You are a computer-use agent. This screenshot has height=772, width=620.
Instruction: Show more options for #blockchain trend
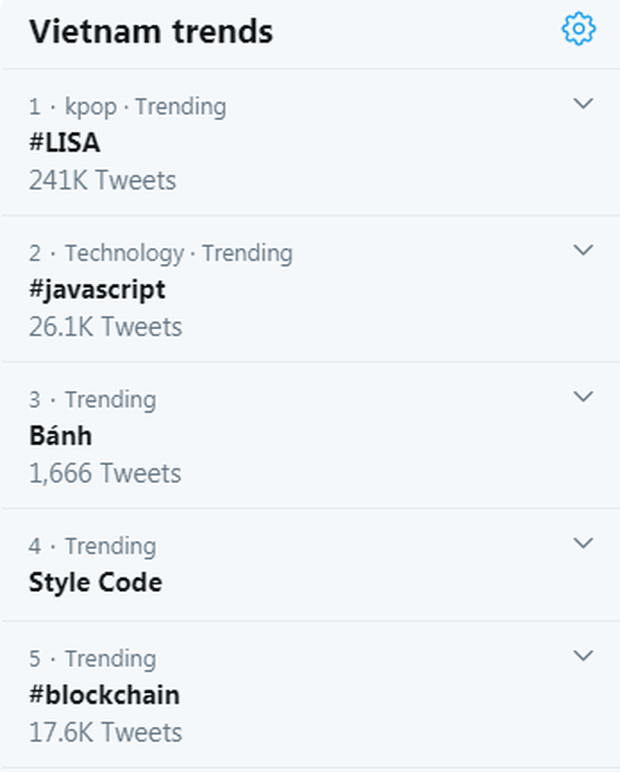click(583, 656)
